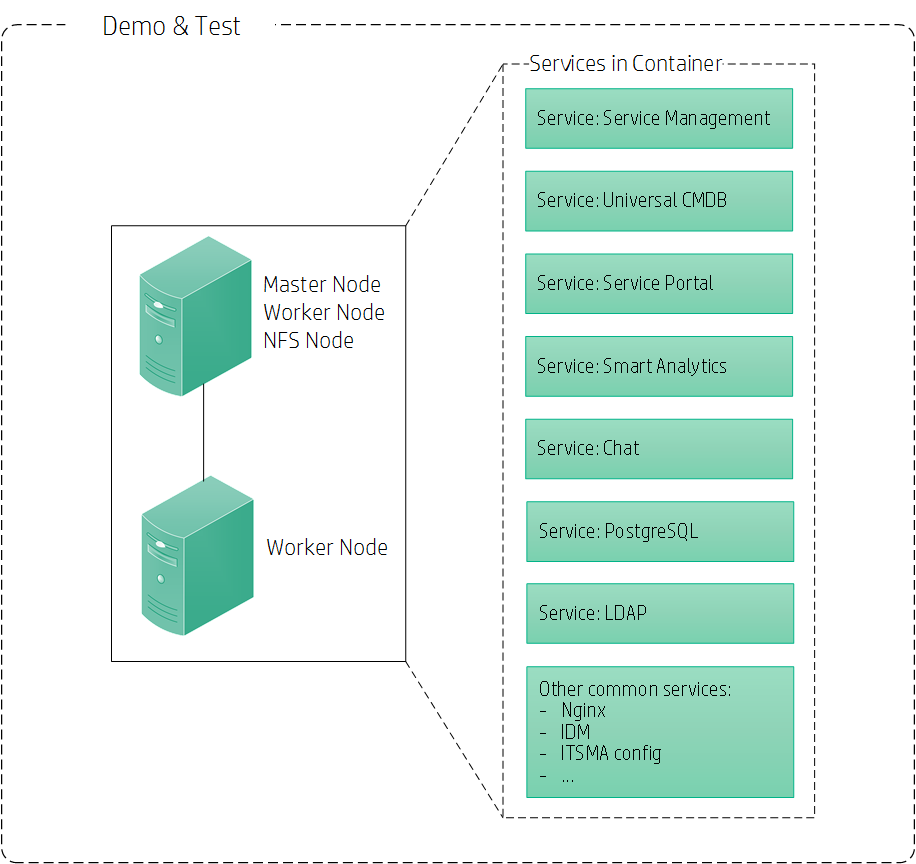
Task: Select the Service Management service block
Action: [x=658, y=118]
